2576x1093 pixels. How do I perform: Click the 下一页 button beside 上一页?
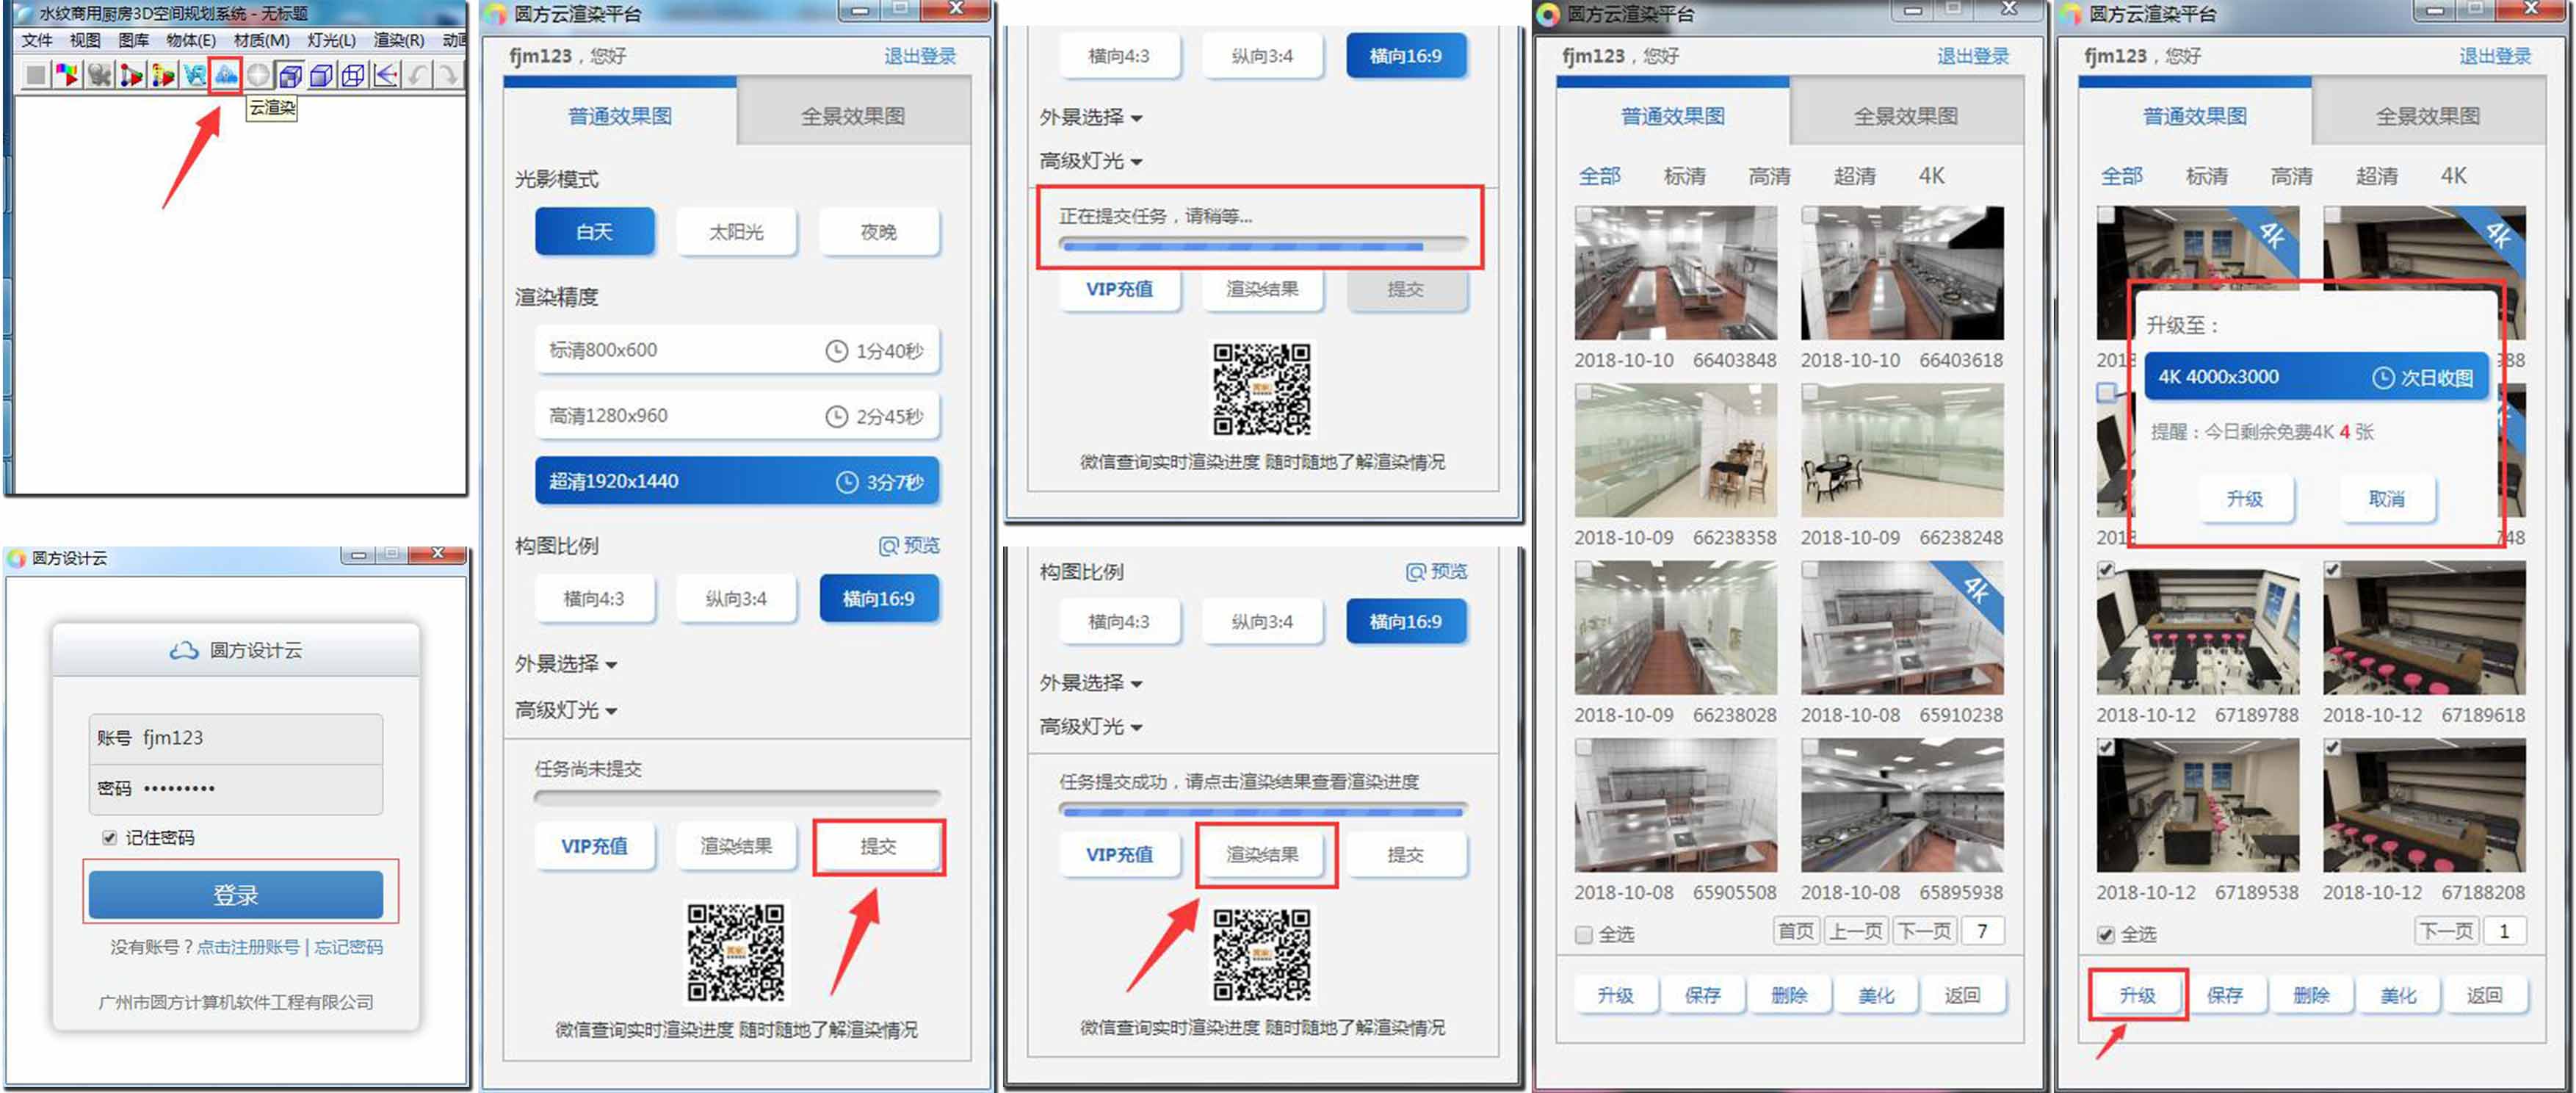point(1925,931)
